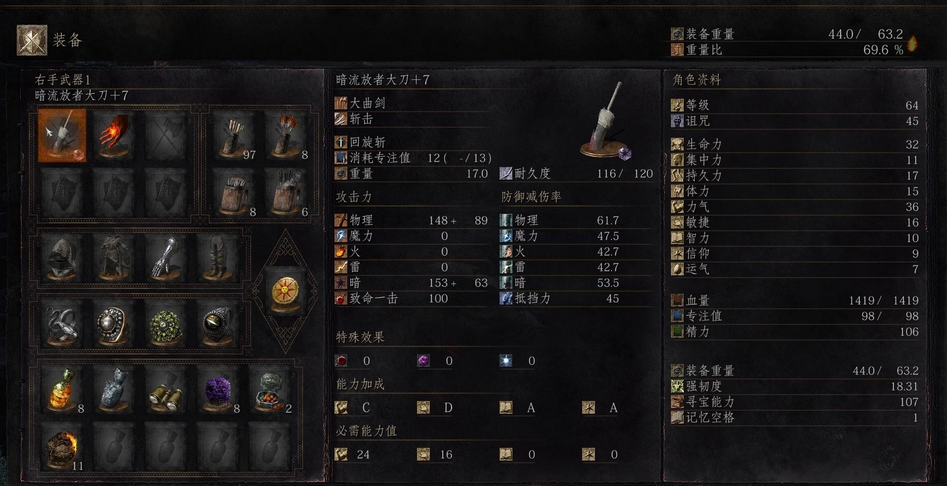Viewport: 947px width, 486px height.
Task: Select the first ring slot
Action: click(62, 323)
